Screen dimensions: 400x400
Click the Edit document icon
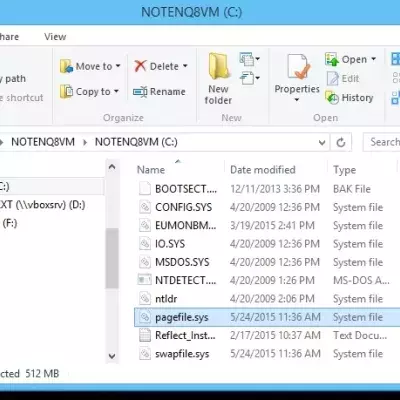coord(332,79)
